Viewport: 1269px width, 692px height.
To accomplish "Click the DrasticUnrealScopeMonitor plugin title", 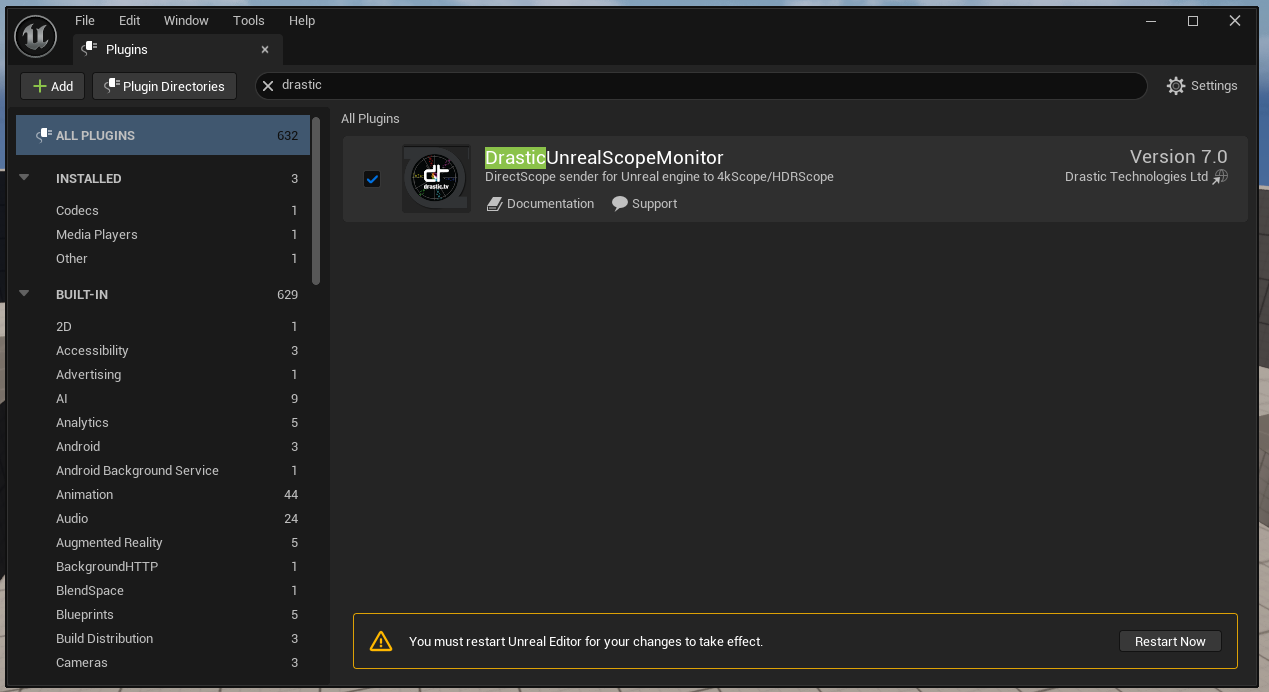I will (x=604, y=158).
